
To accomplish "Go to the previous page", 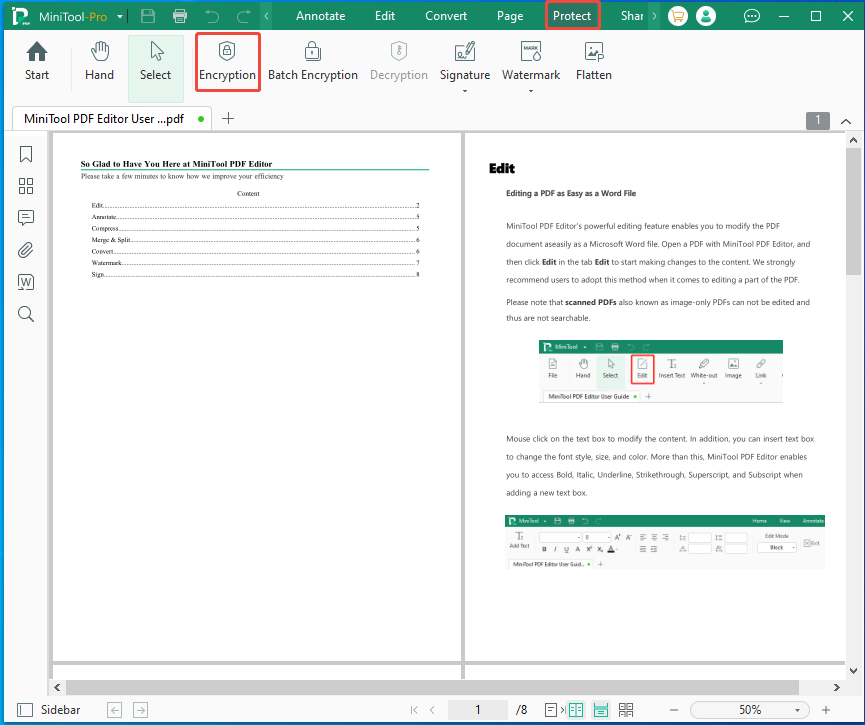I will [x=432, y=710].
